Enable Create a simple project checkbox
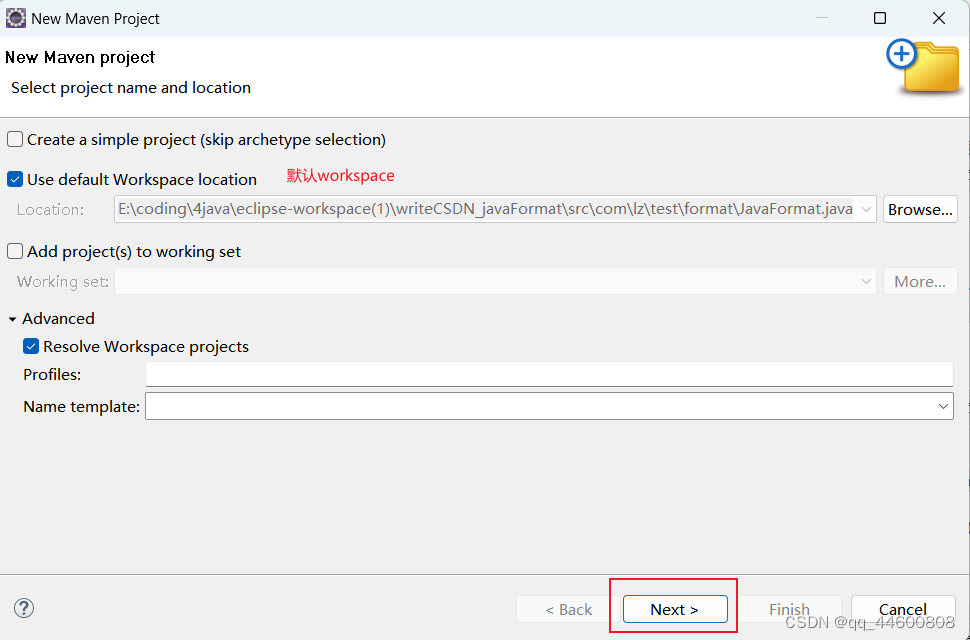Viewport: 970px width, 640px height. pyautogui.click(x=15, y=139)
